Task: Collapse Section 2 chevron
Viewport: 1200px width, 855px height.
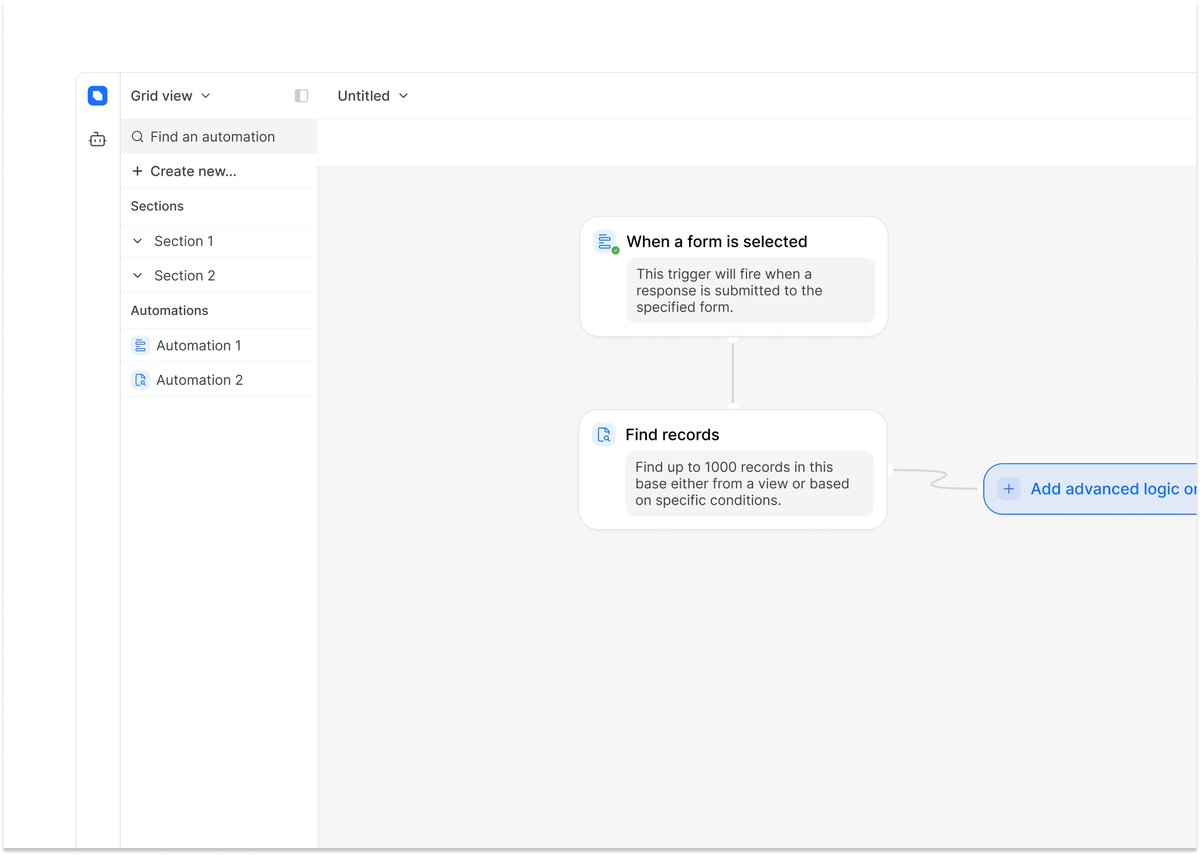Action: click(x=138, y=276)
